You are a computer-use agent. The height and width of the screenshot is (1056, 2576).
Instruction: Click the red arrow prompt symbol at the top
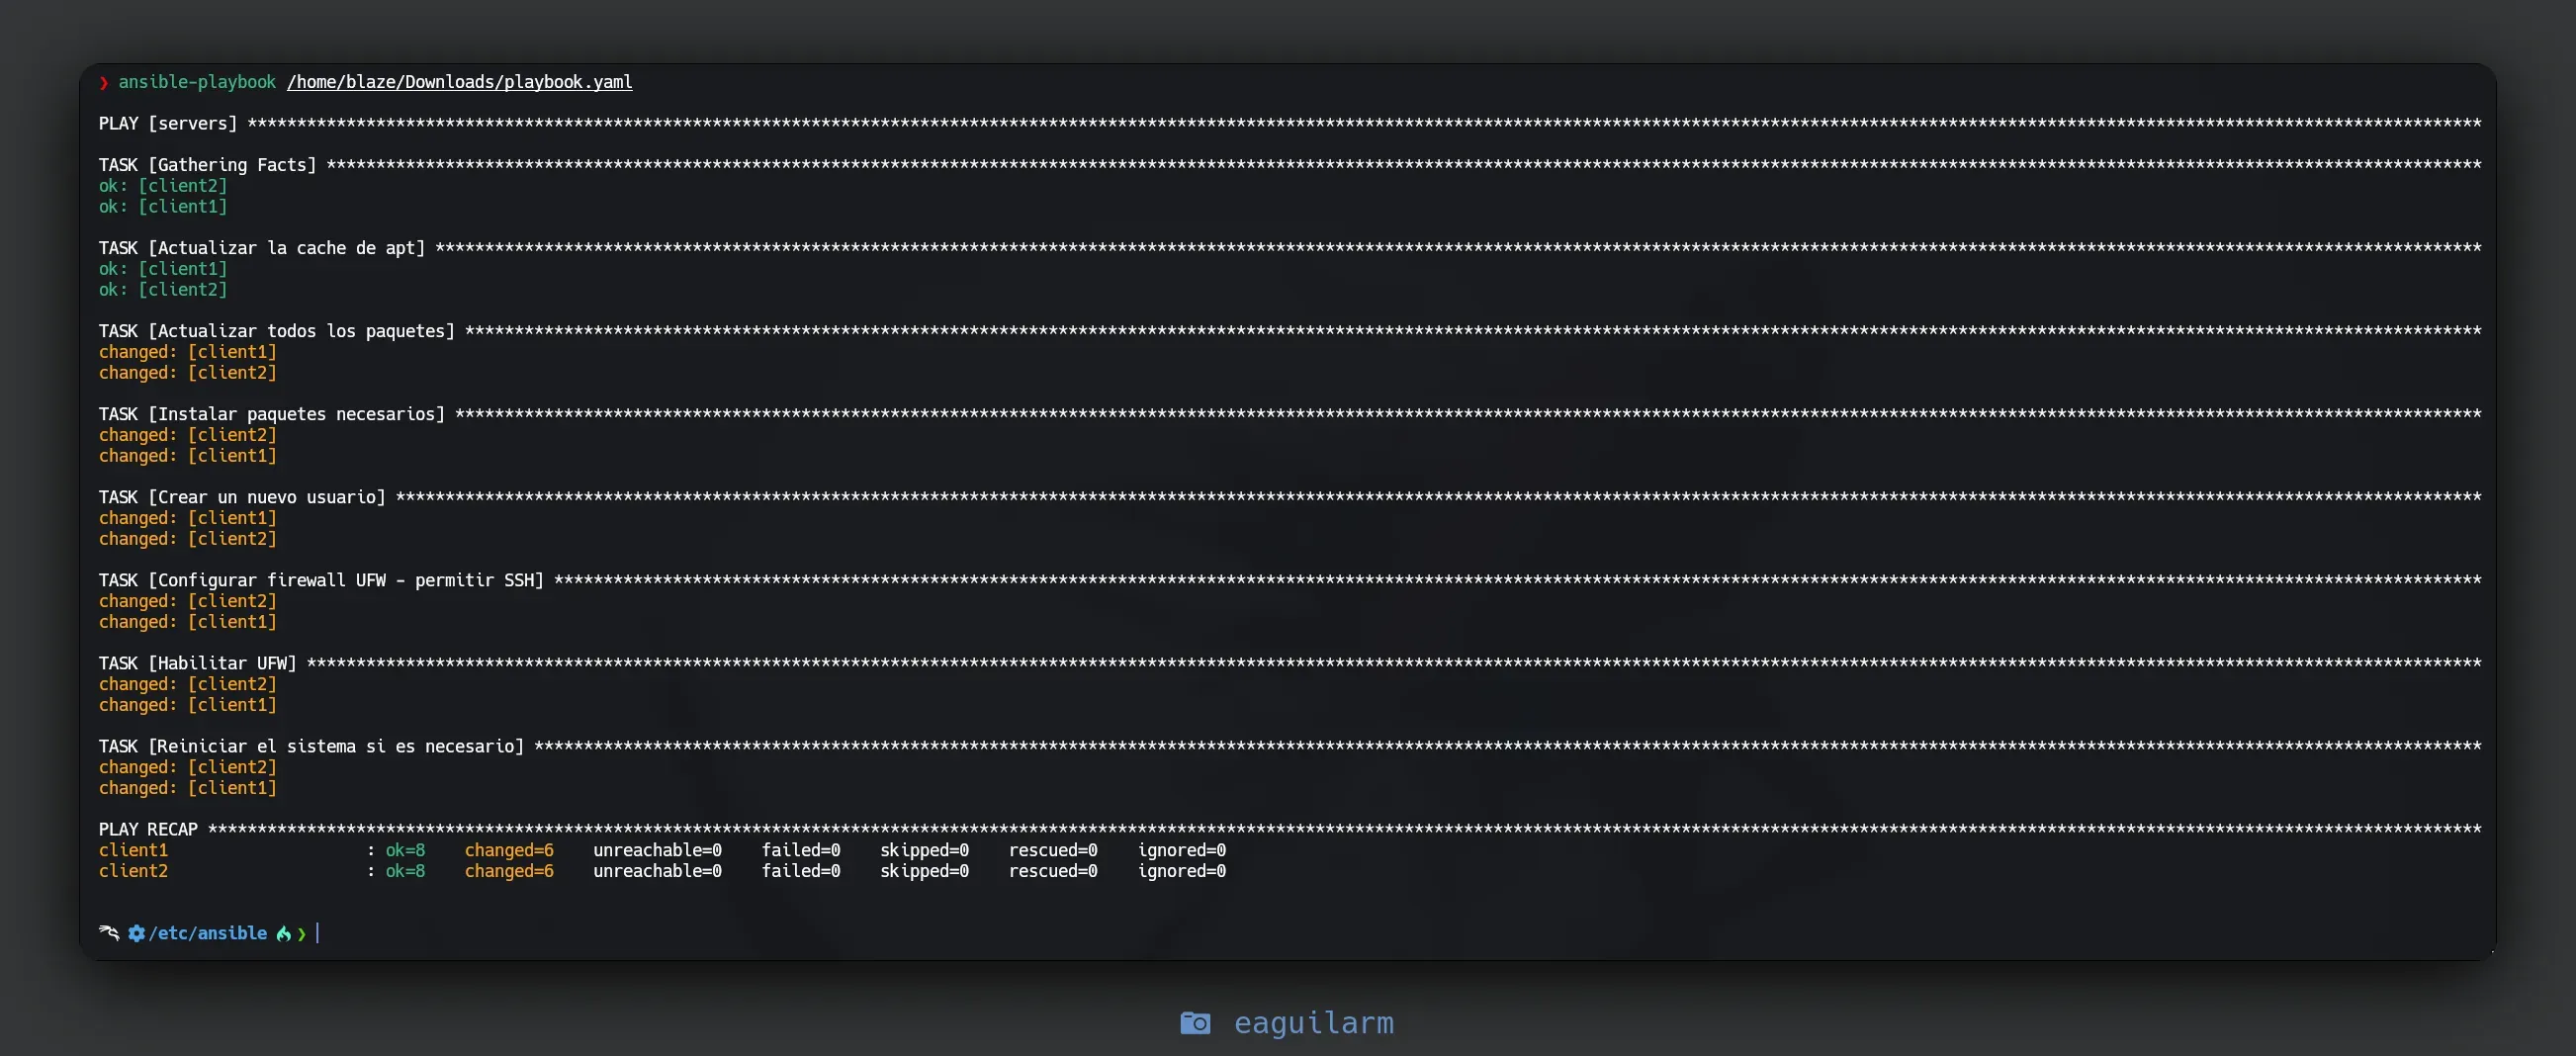104,82
